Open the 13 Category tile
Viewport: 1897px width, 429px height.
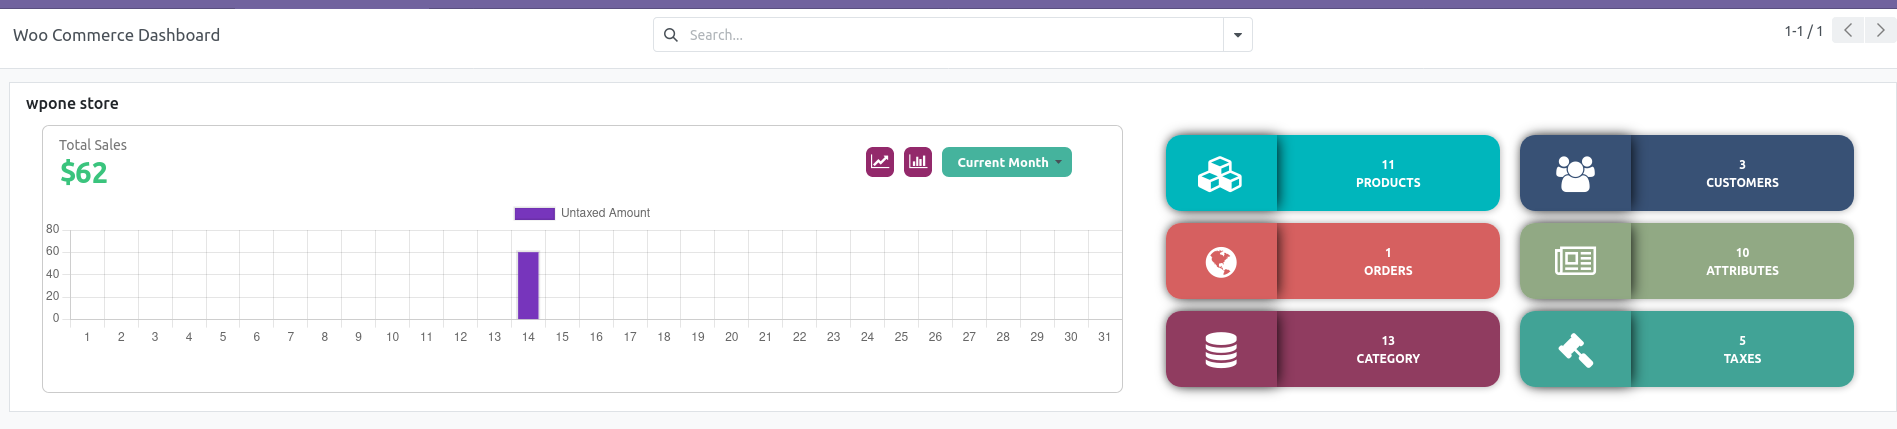point(1388,350)
